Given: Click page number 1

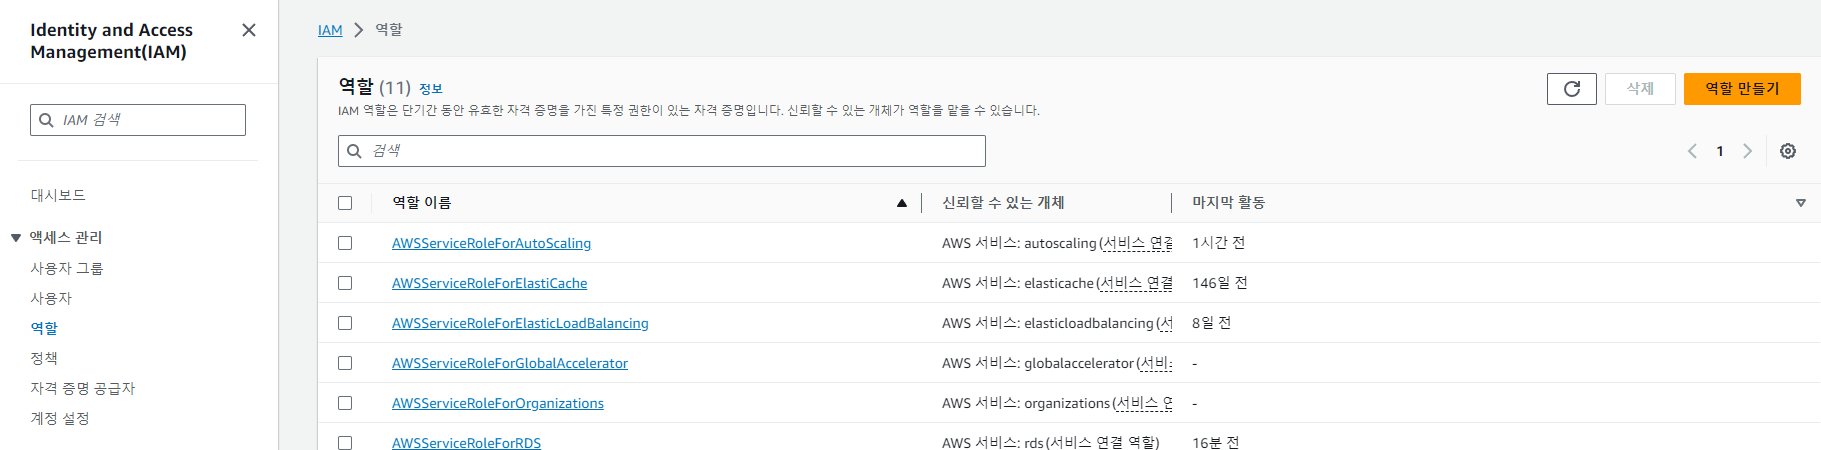Looking at the screenshot, I should [1720, 151].
